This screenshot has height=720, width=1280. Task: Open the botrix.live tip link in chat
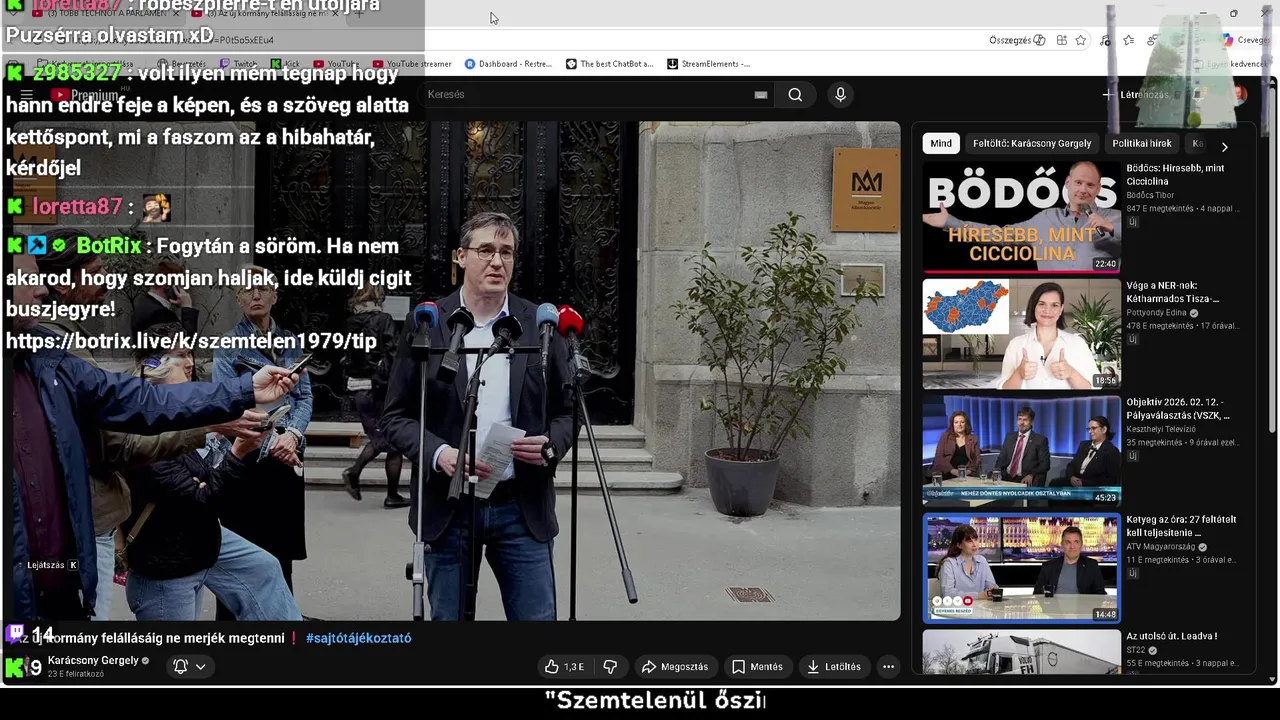click(191, 341)
